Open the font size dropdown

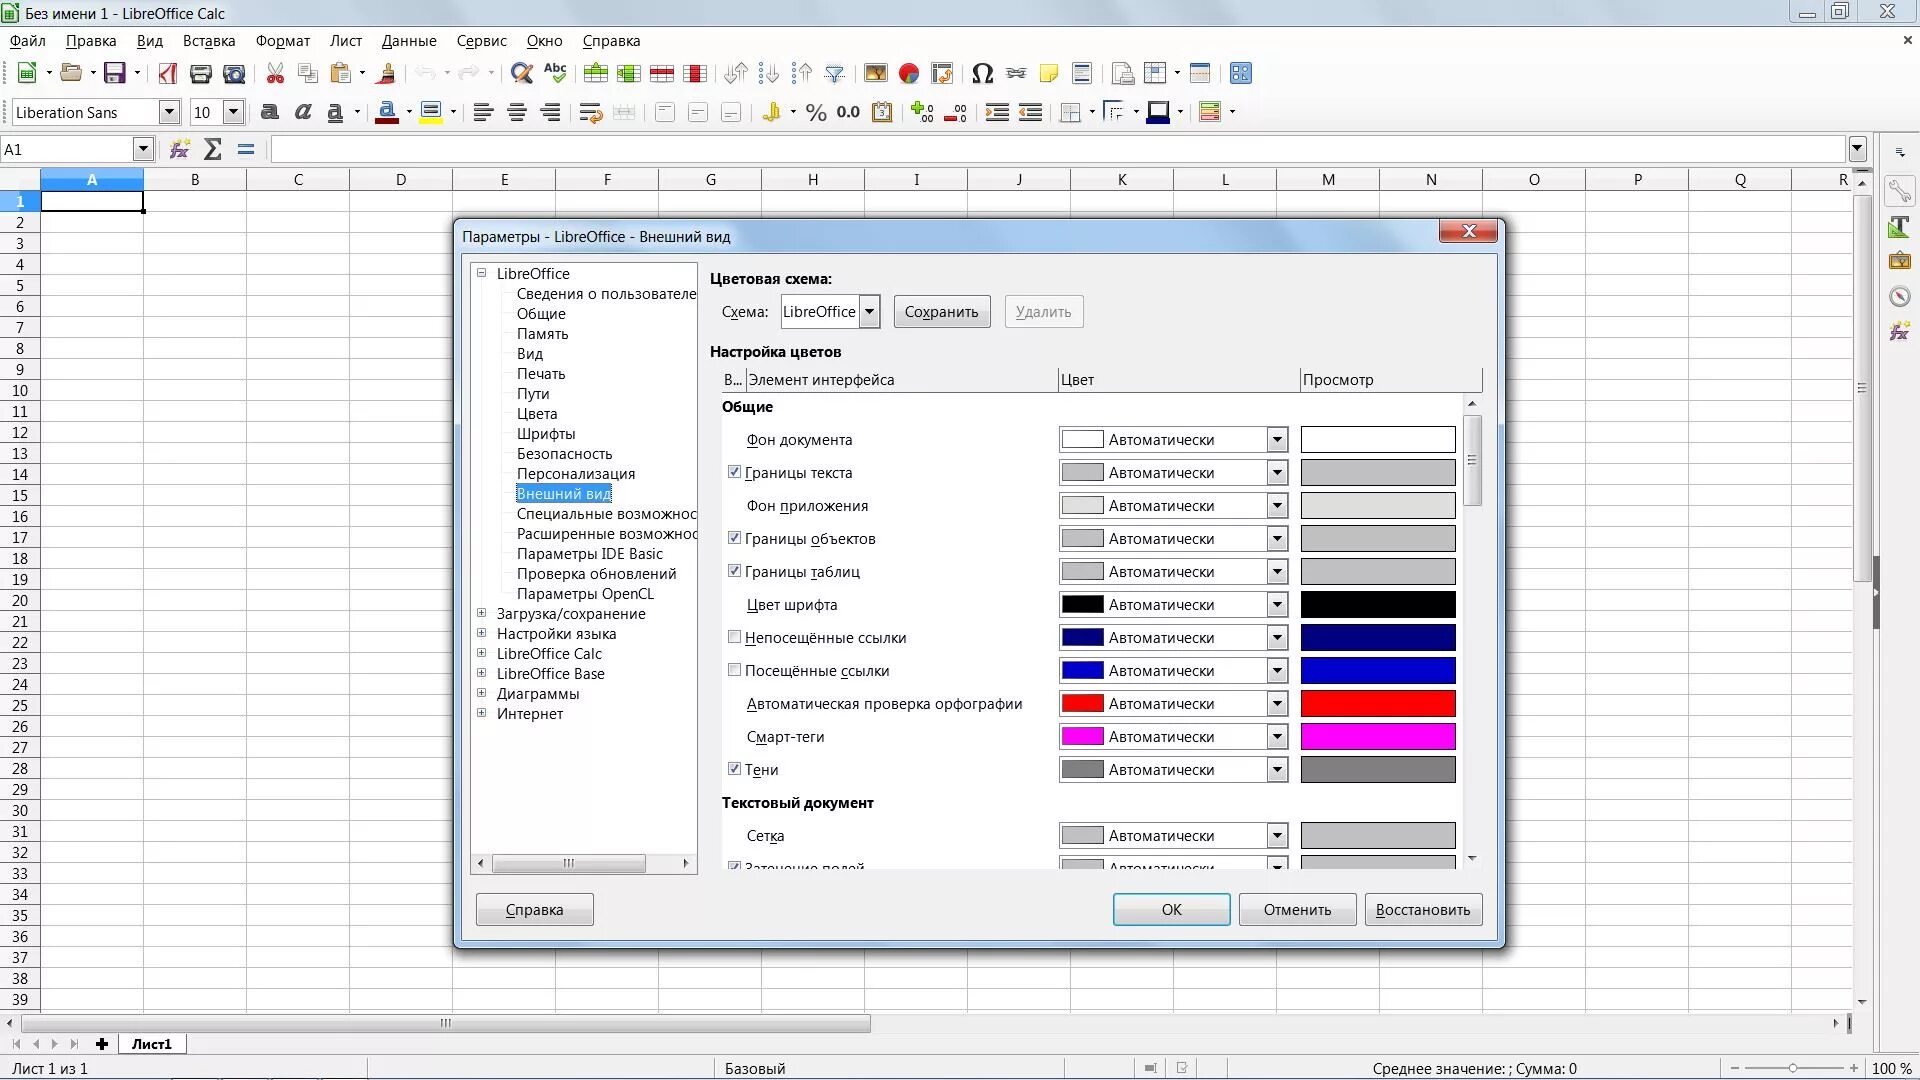233,112
